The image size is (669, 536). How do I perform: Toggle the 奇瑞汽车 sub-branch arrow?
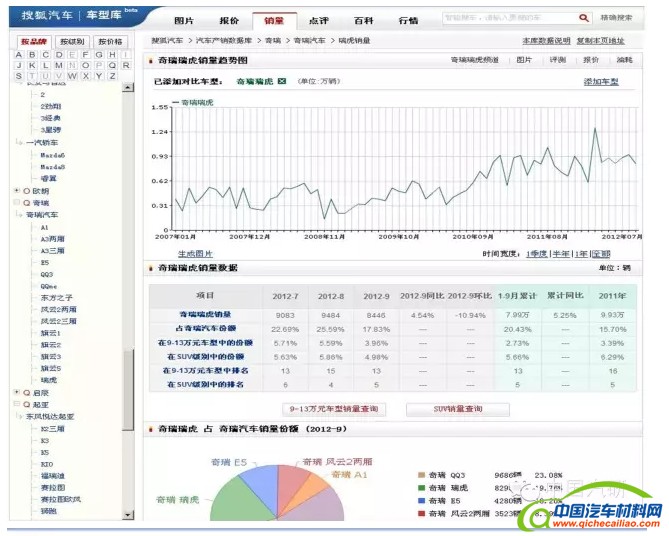pyautogui.click(x=19, y=214)
